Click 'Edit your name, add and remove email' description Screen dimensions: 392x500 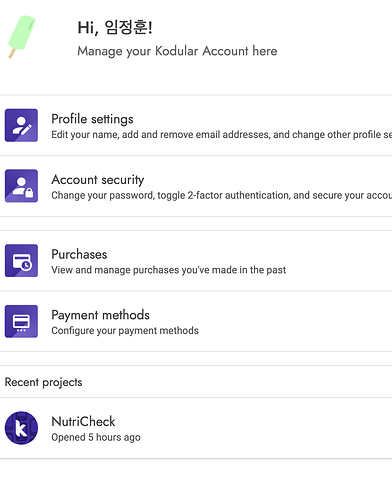(221, 135)
